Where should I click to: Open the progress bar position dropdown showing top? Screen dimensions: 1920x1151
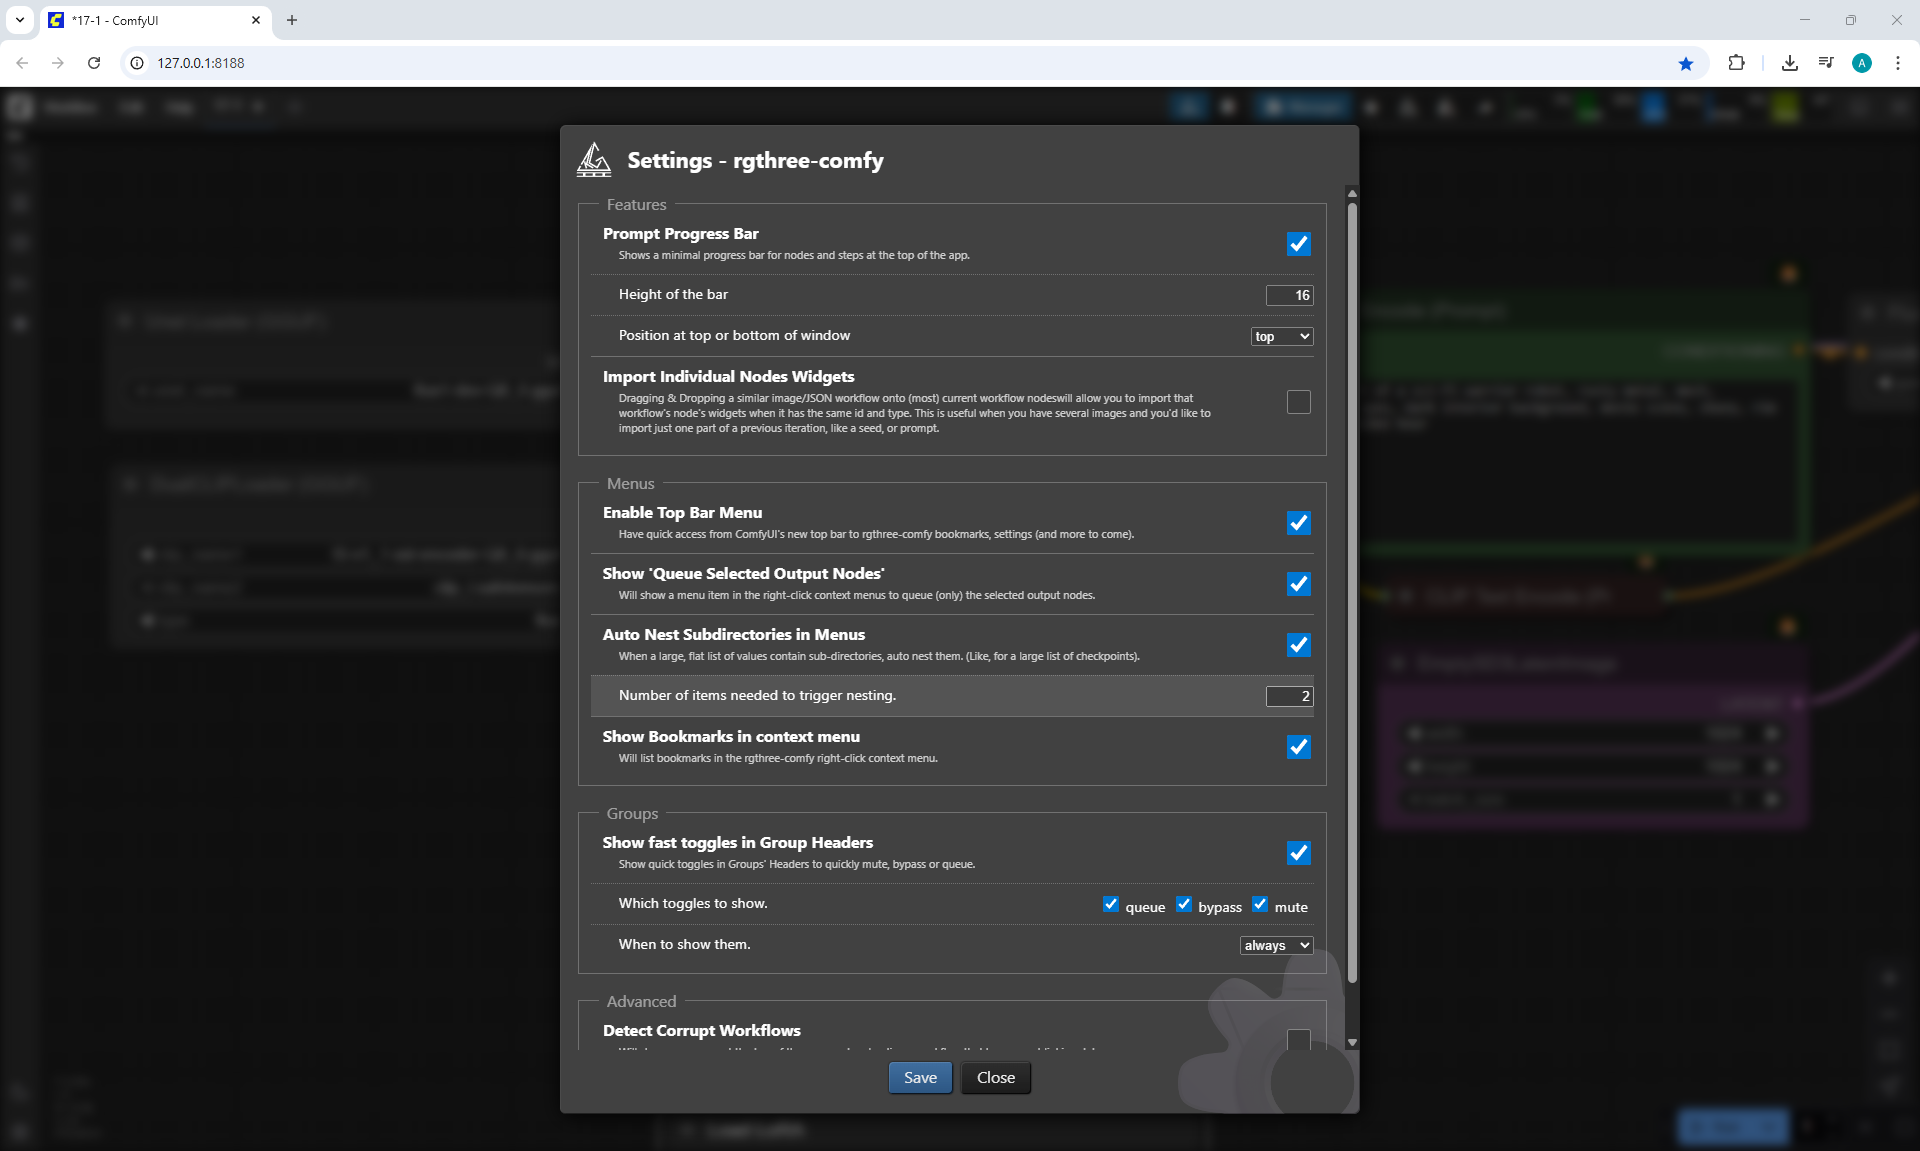[1281, 336]
